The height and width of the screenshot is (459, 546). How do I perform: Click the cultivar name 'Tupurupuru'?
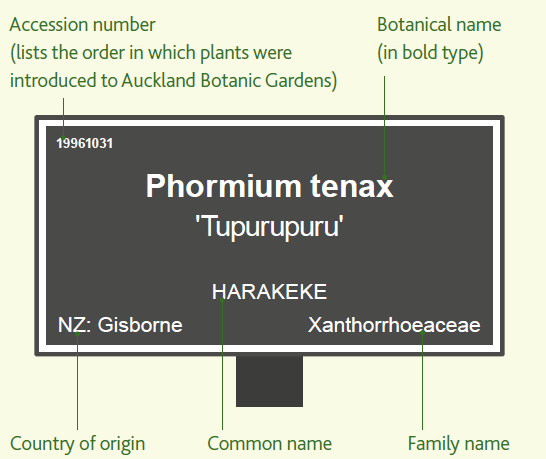(269, 227)
